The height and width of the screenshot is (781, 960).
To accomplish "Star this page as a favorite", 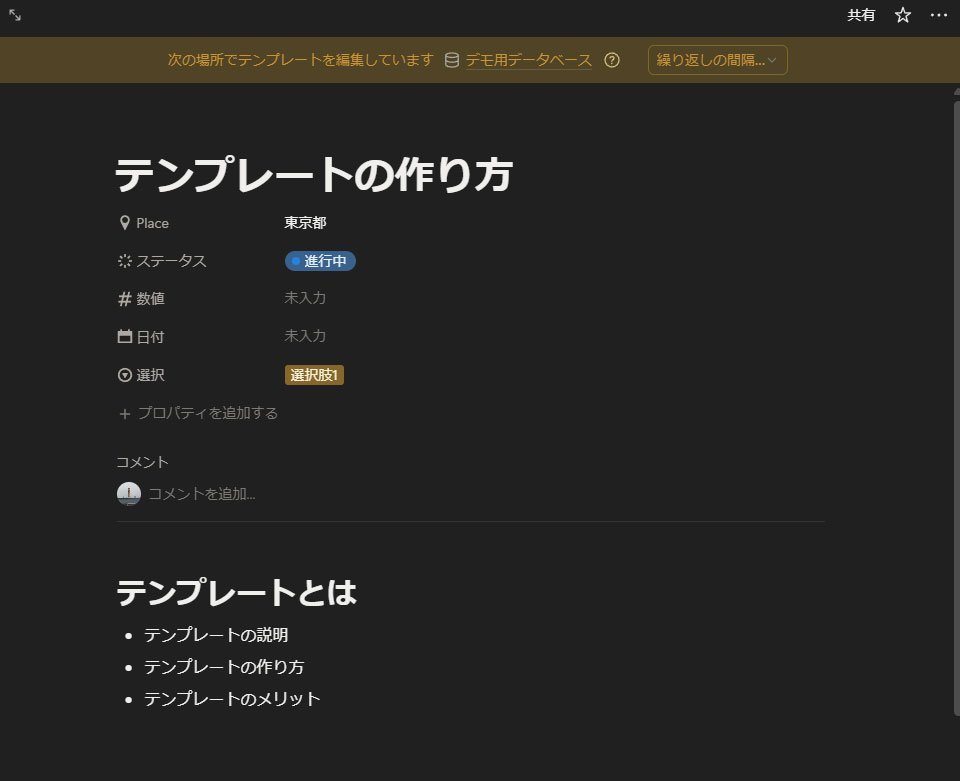I will pos(903,15).
